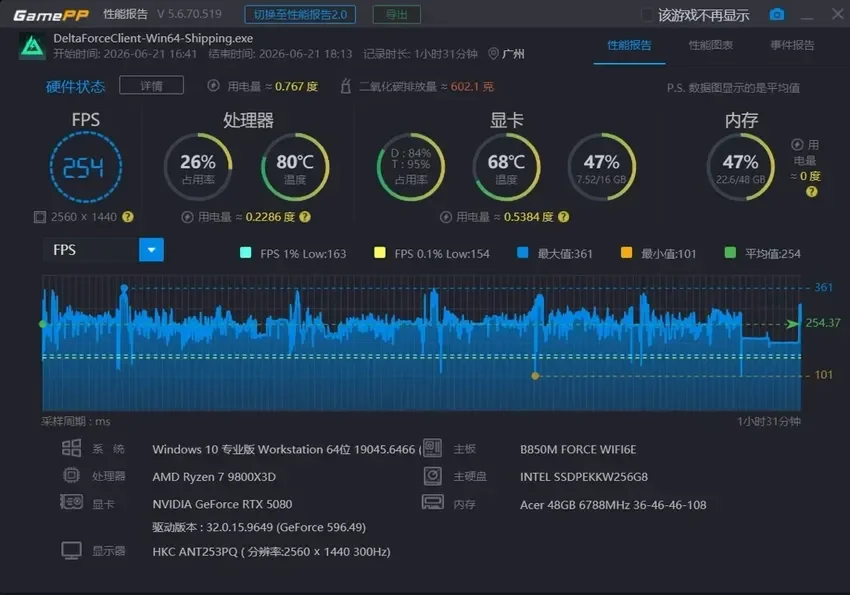This screenshot has width=850, height=595.
Task: Click the location pin icon beside 广州
Action: [493, 54]
